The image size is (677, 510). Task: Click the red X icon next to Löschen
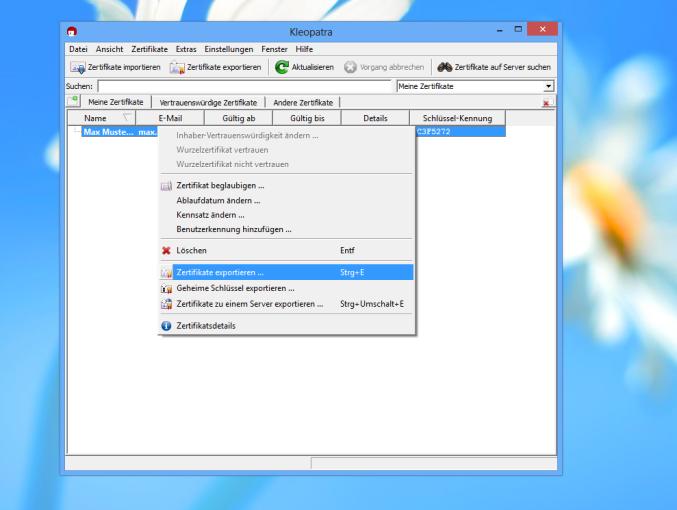point(166,250)
